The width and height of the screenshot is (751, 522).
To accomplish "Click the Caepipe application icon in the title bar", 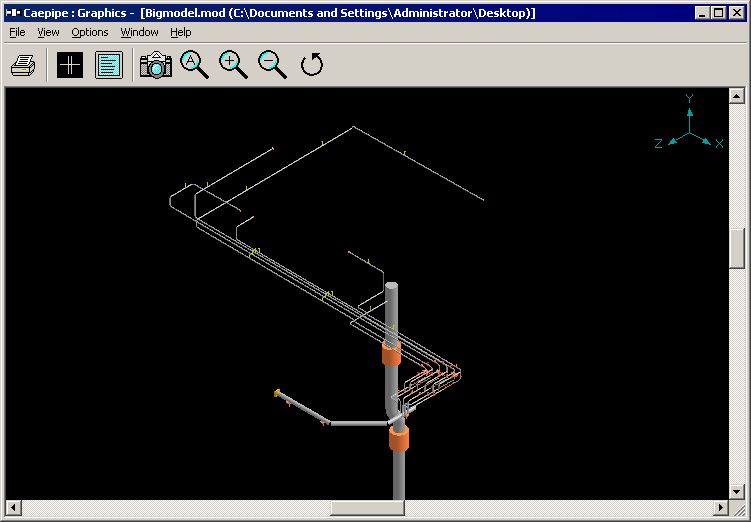I will [x=13, y=13].
